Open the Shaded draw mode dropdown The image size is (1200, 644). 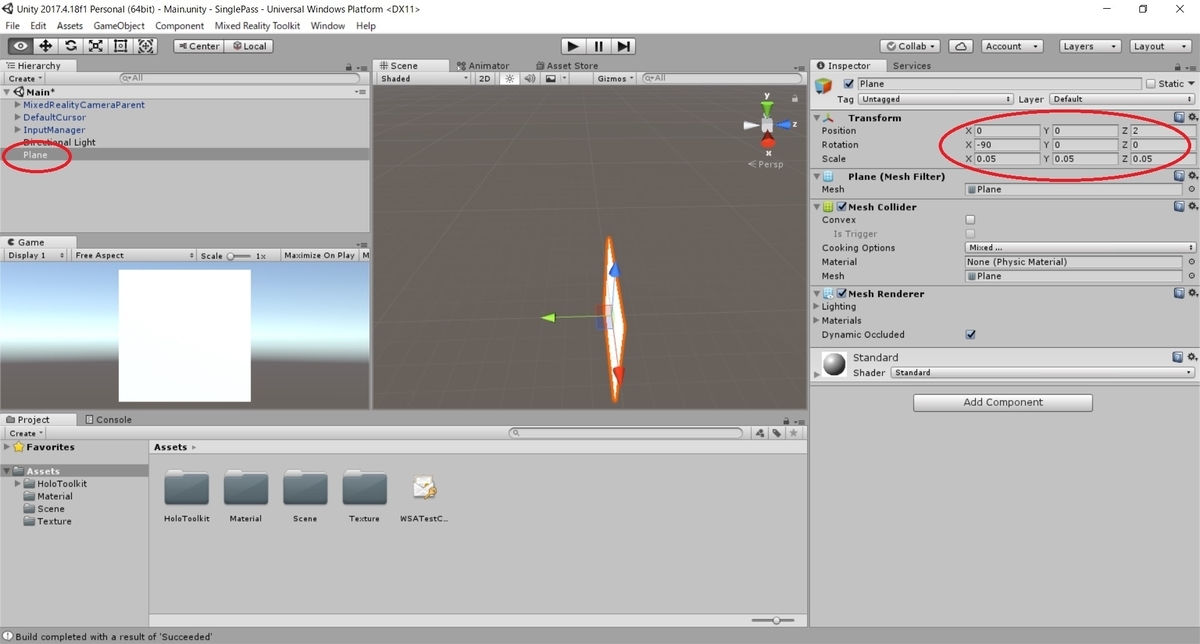pyautogui.click(x=424, y=78)
